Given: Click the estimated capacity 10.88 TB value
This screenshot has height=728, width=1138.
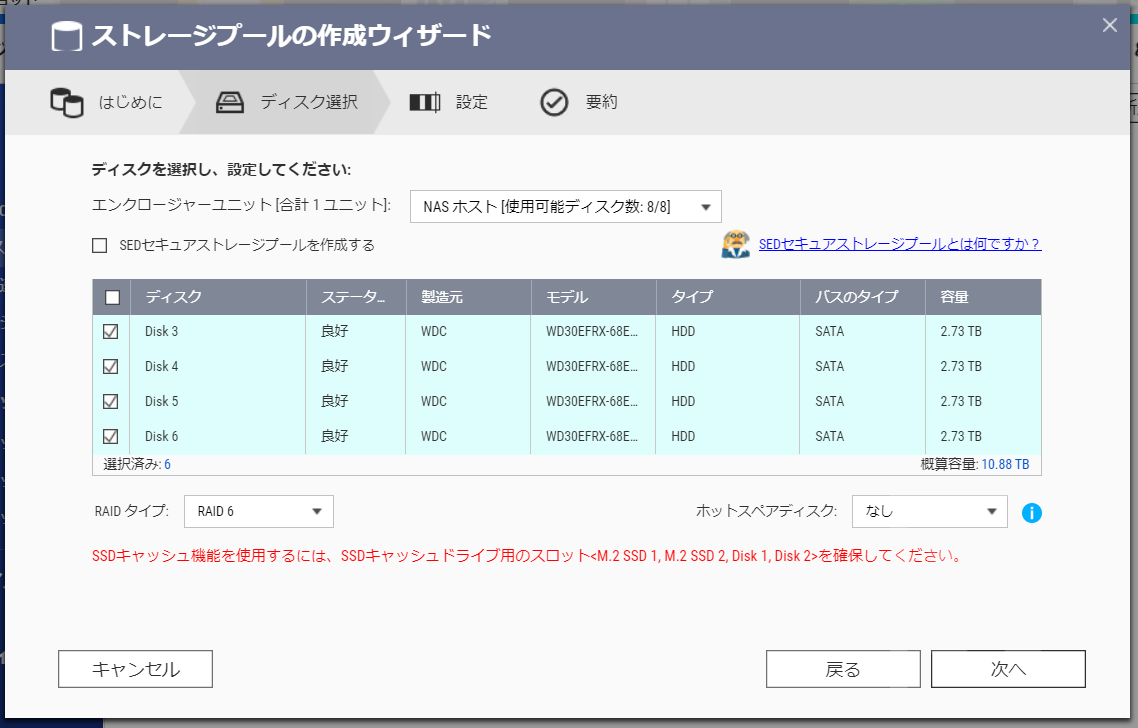Looking at the screenshot, I should (x=1005, y=465).
